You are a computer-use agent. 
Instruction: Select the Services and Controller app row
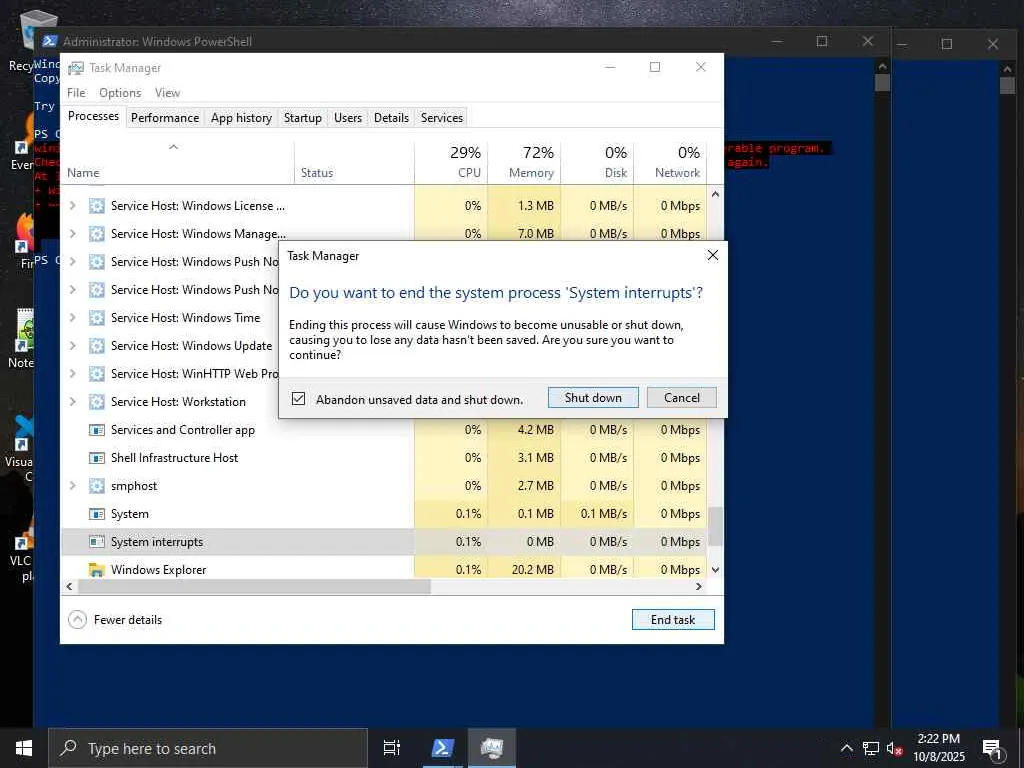pyautogui.click(x=384, y=430)
